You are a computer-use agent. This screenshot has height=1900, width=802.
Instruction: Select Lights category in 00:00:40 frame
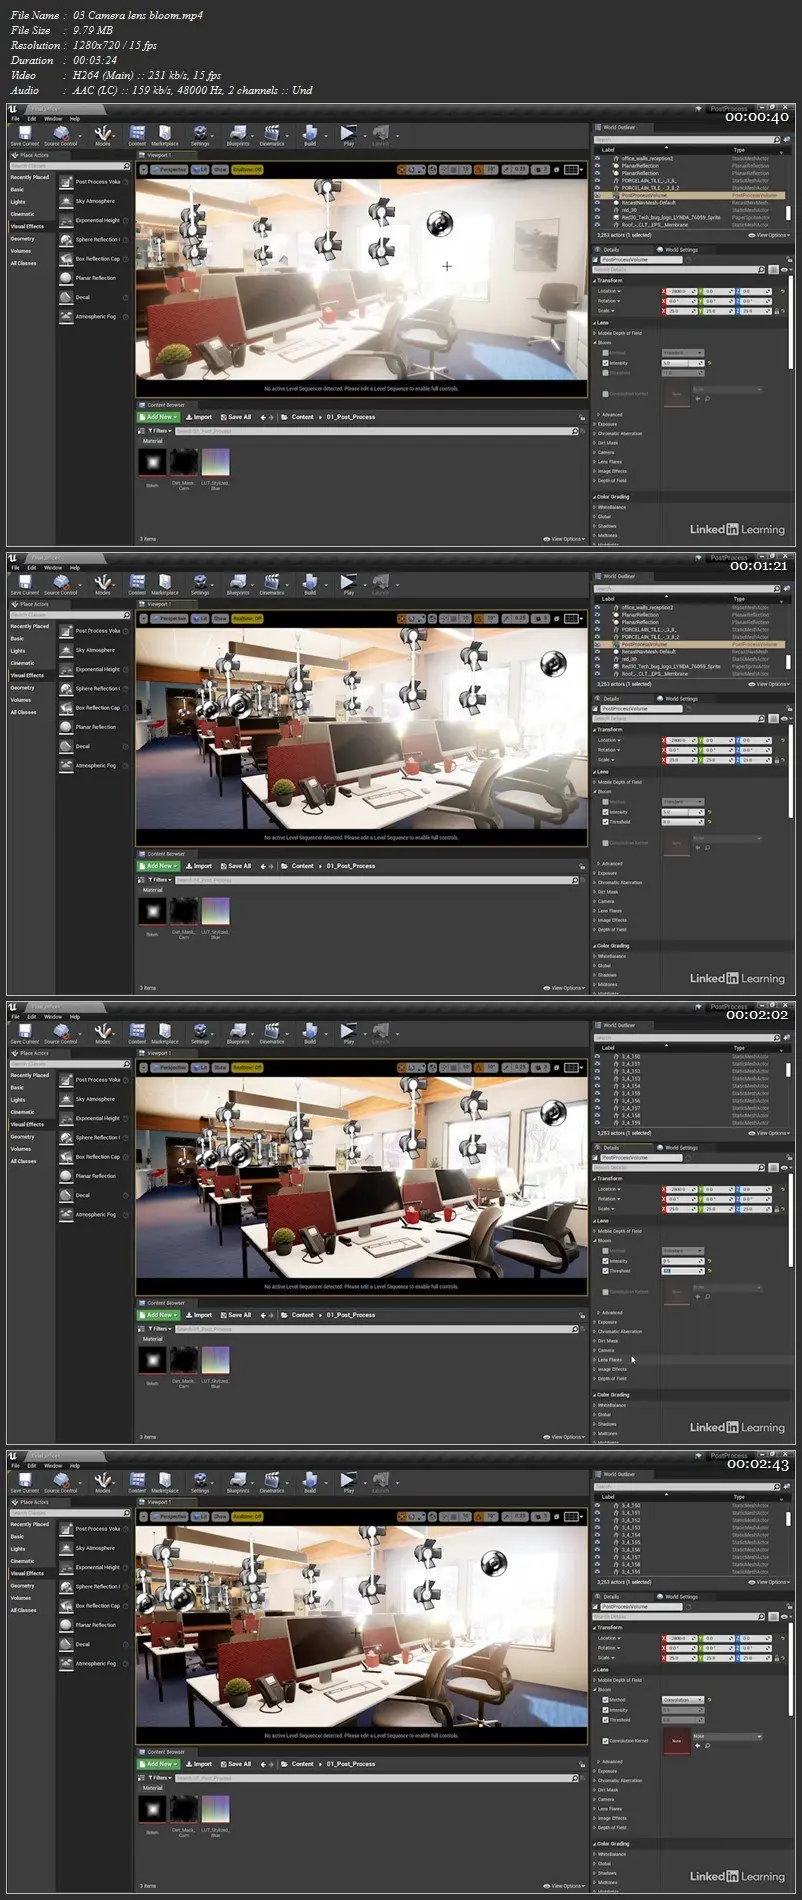point(18,202)
